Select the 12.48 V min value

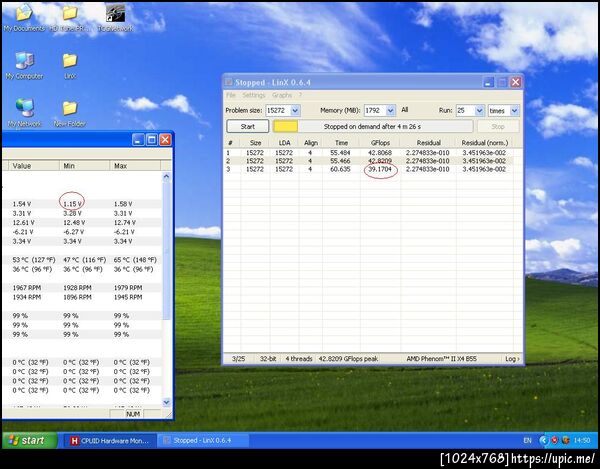tap(74, 222)
